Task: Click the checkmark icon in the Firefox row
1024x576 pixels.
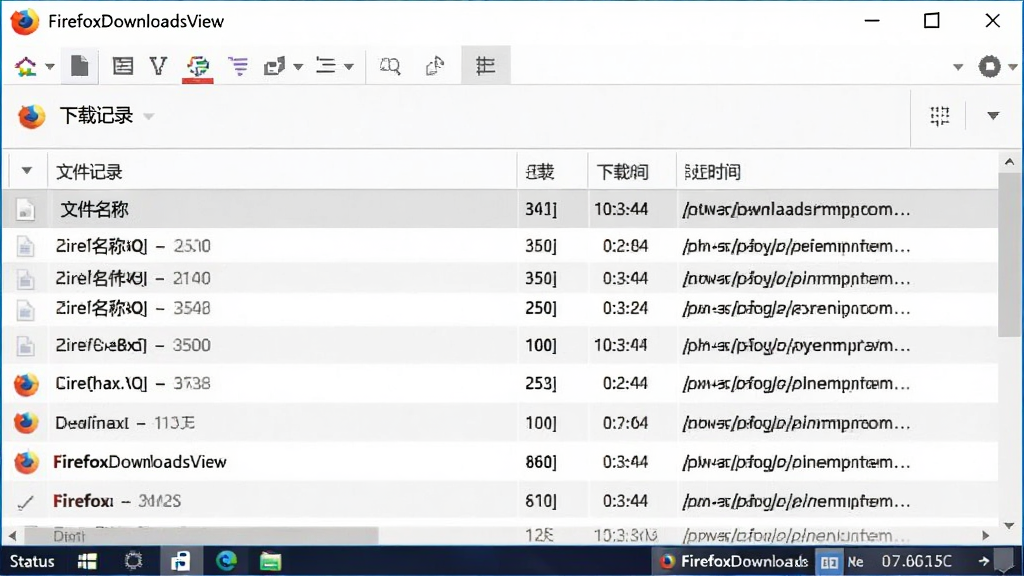Action: pos(25,502)
